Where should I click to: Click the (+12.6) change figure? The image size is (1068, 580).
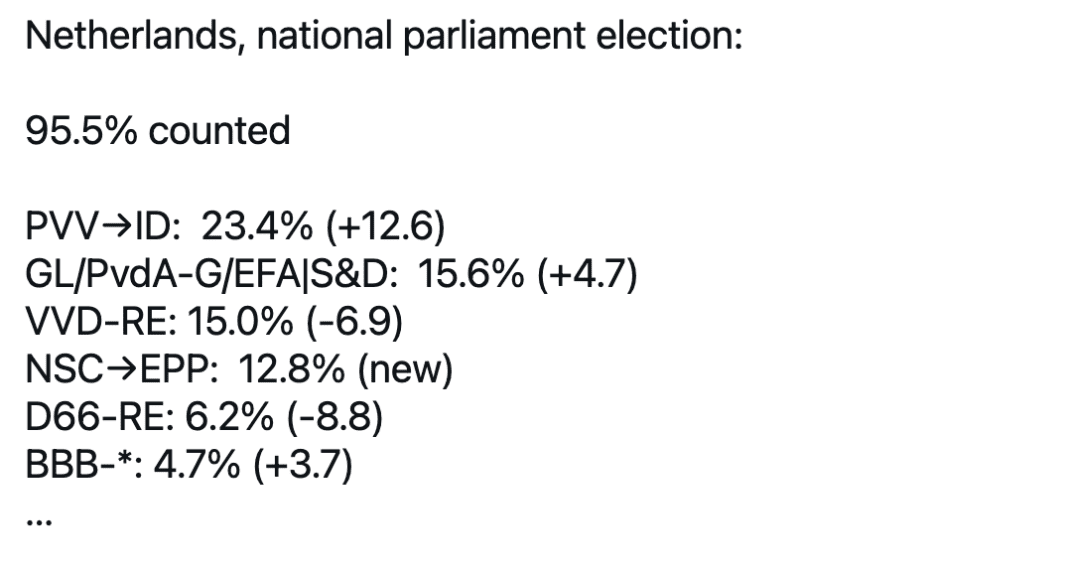tap(386, 226)
